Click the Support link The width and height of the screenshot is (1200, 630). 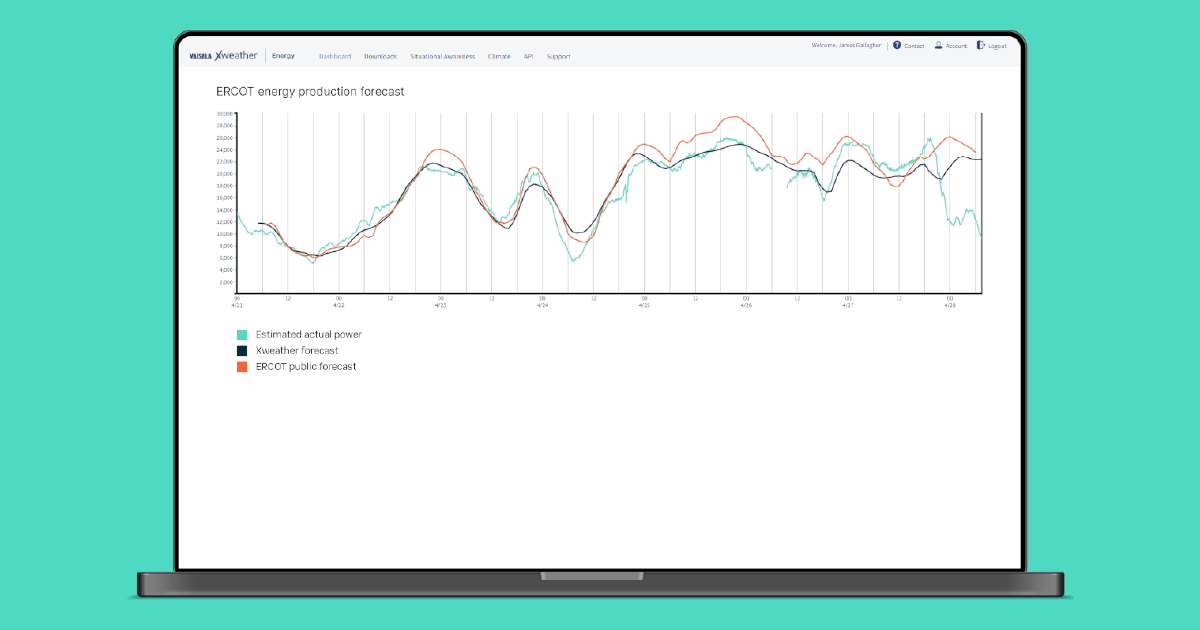(557, 56)
